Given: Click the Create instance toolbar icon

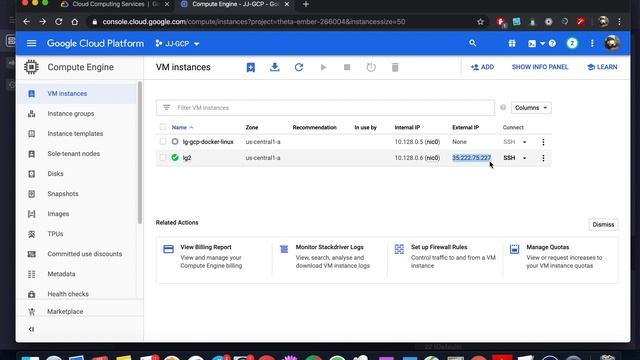Looking at the screenshot, I should pos(251,67).
